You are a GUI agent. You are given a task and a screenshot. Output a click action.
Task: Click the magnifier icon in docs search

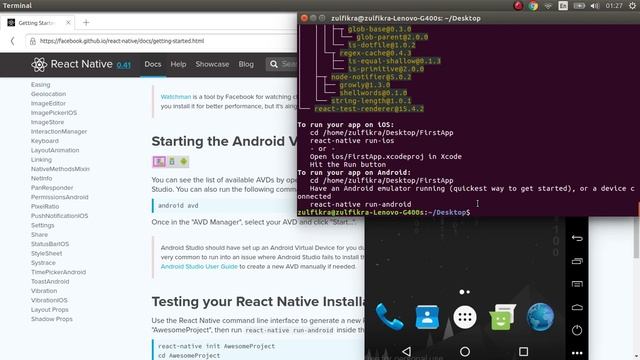click(x=273, y=64)
